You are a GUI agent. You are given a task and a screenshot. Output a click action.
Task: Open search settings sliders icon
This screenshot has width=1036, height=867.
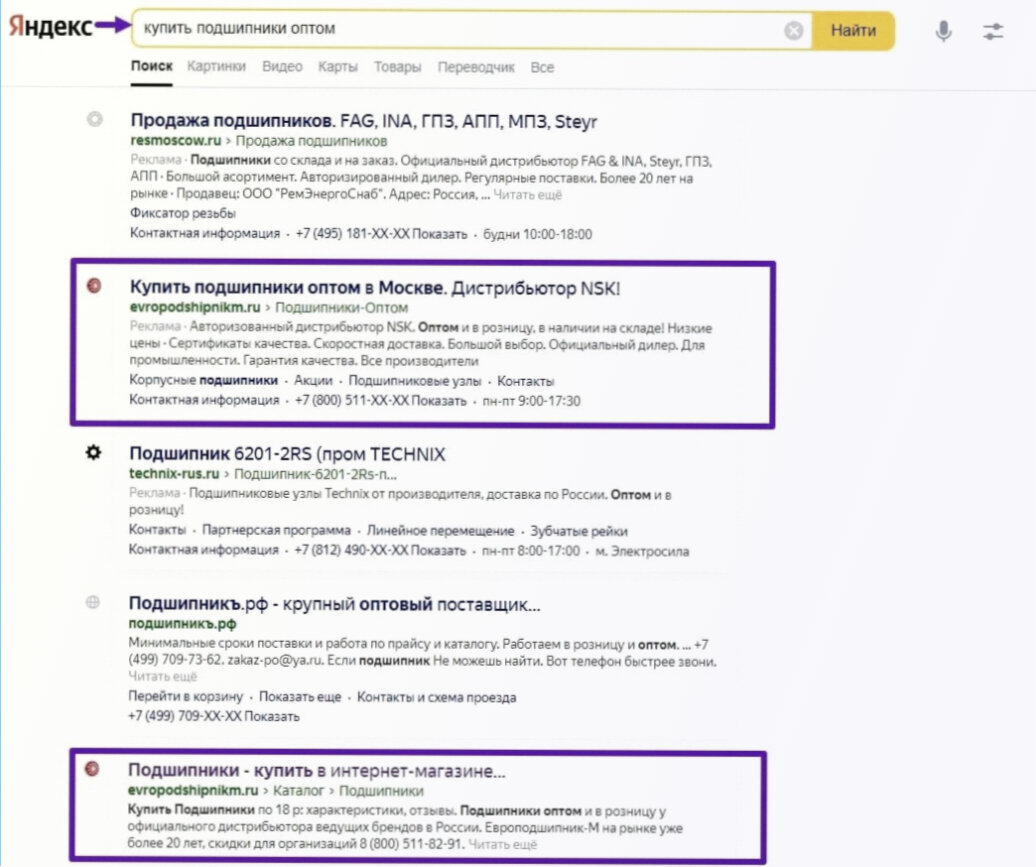coord(992,31)
